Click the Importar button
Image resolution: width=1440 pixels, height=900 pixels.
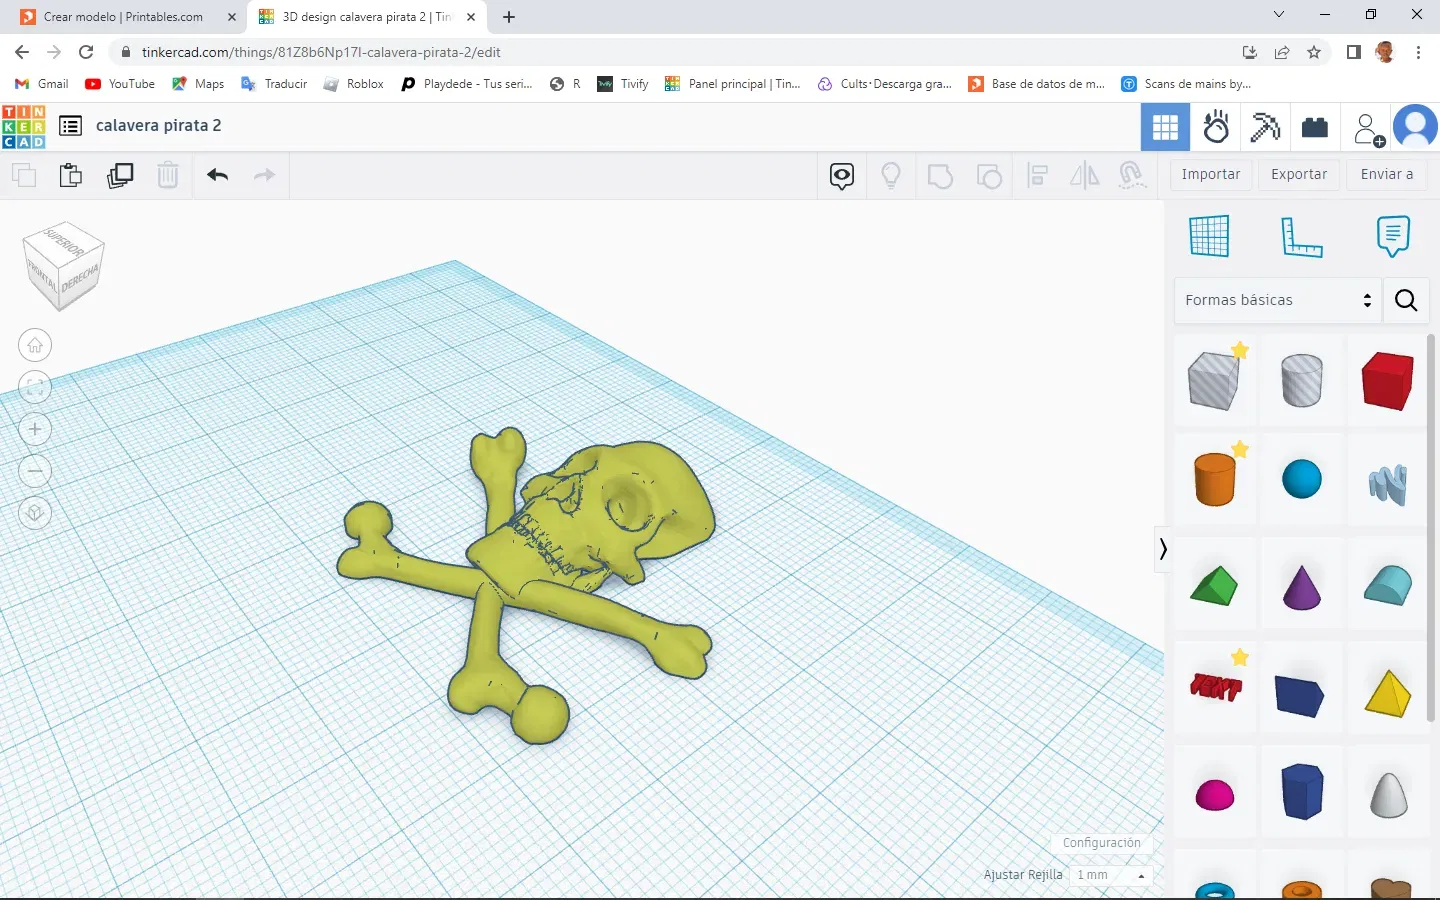point(1210,174)
